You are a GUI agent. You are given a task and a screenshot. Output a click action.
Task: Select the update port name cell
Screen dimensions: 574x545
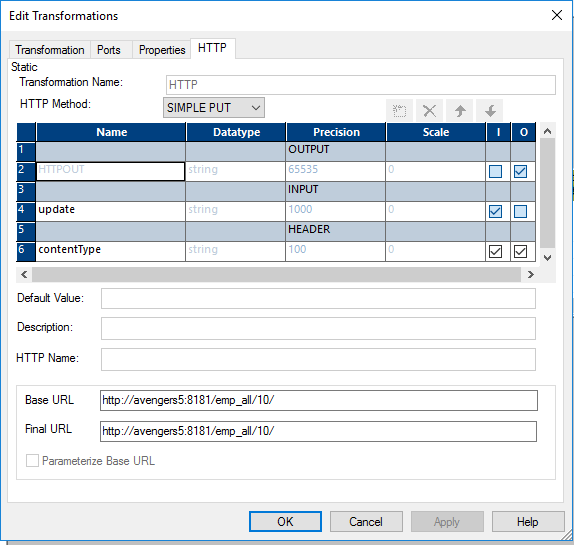[111, 211]
